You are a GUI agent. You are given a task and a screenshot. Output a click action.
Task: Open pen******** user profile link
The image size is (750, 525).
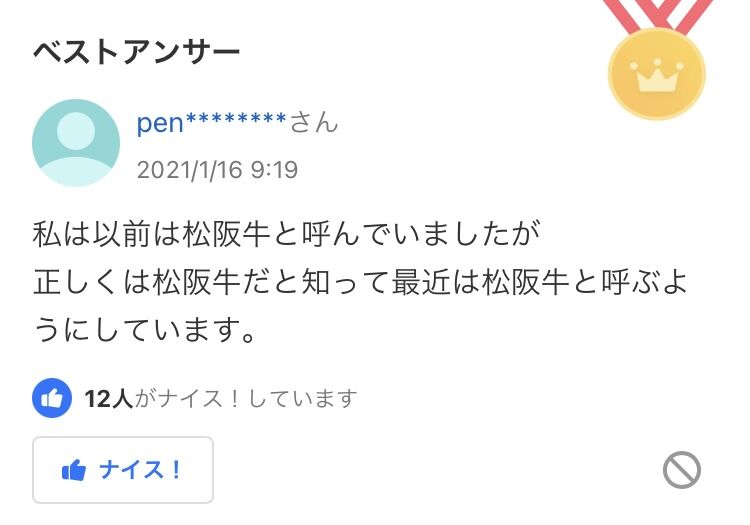211,124
